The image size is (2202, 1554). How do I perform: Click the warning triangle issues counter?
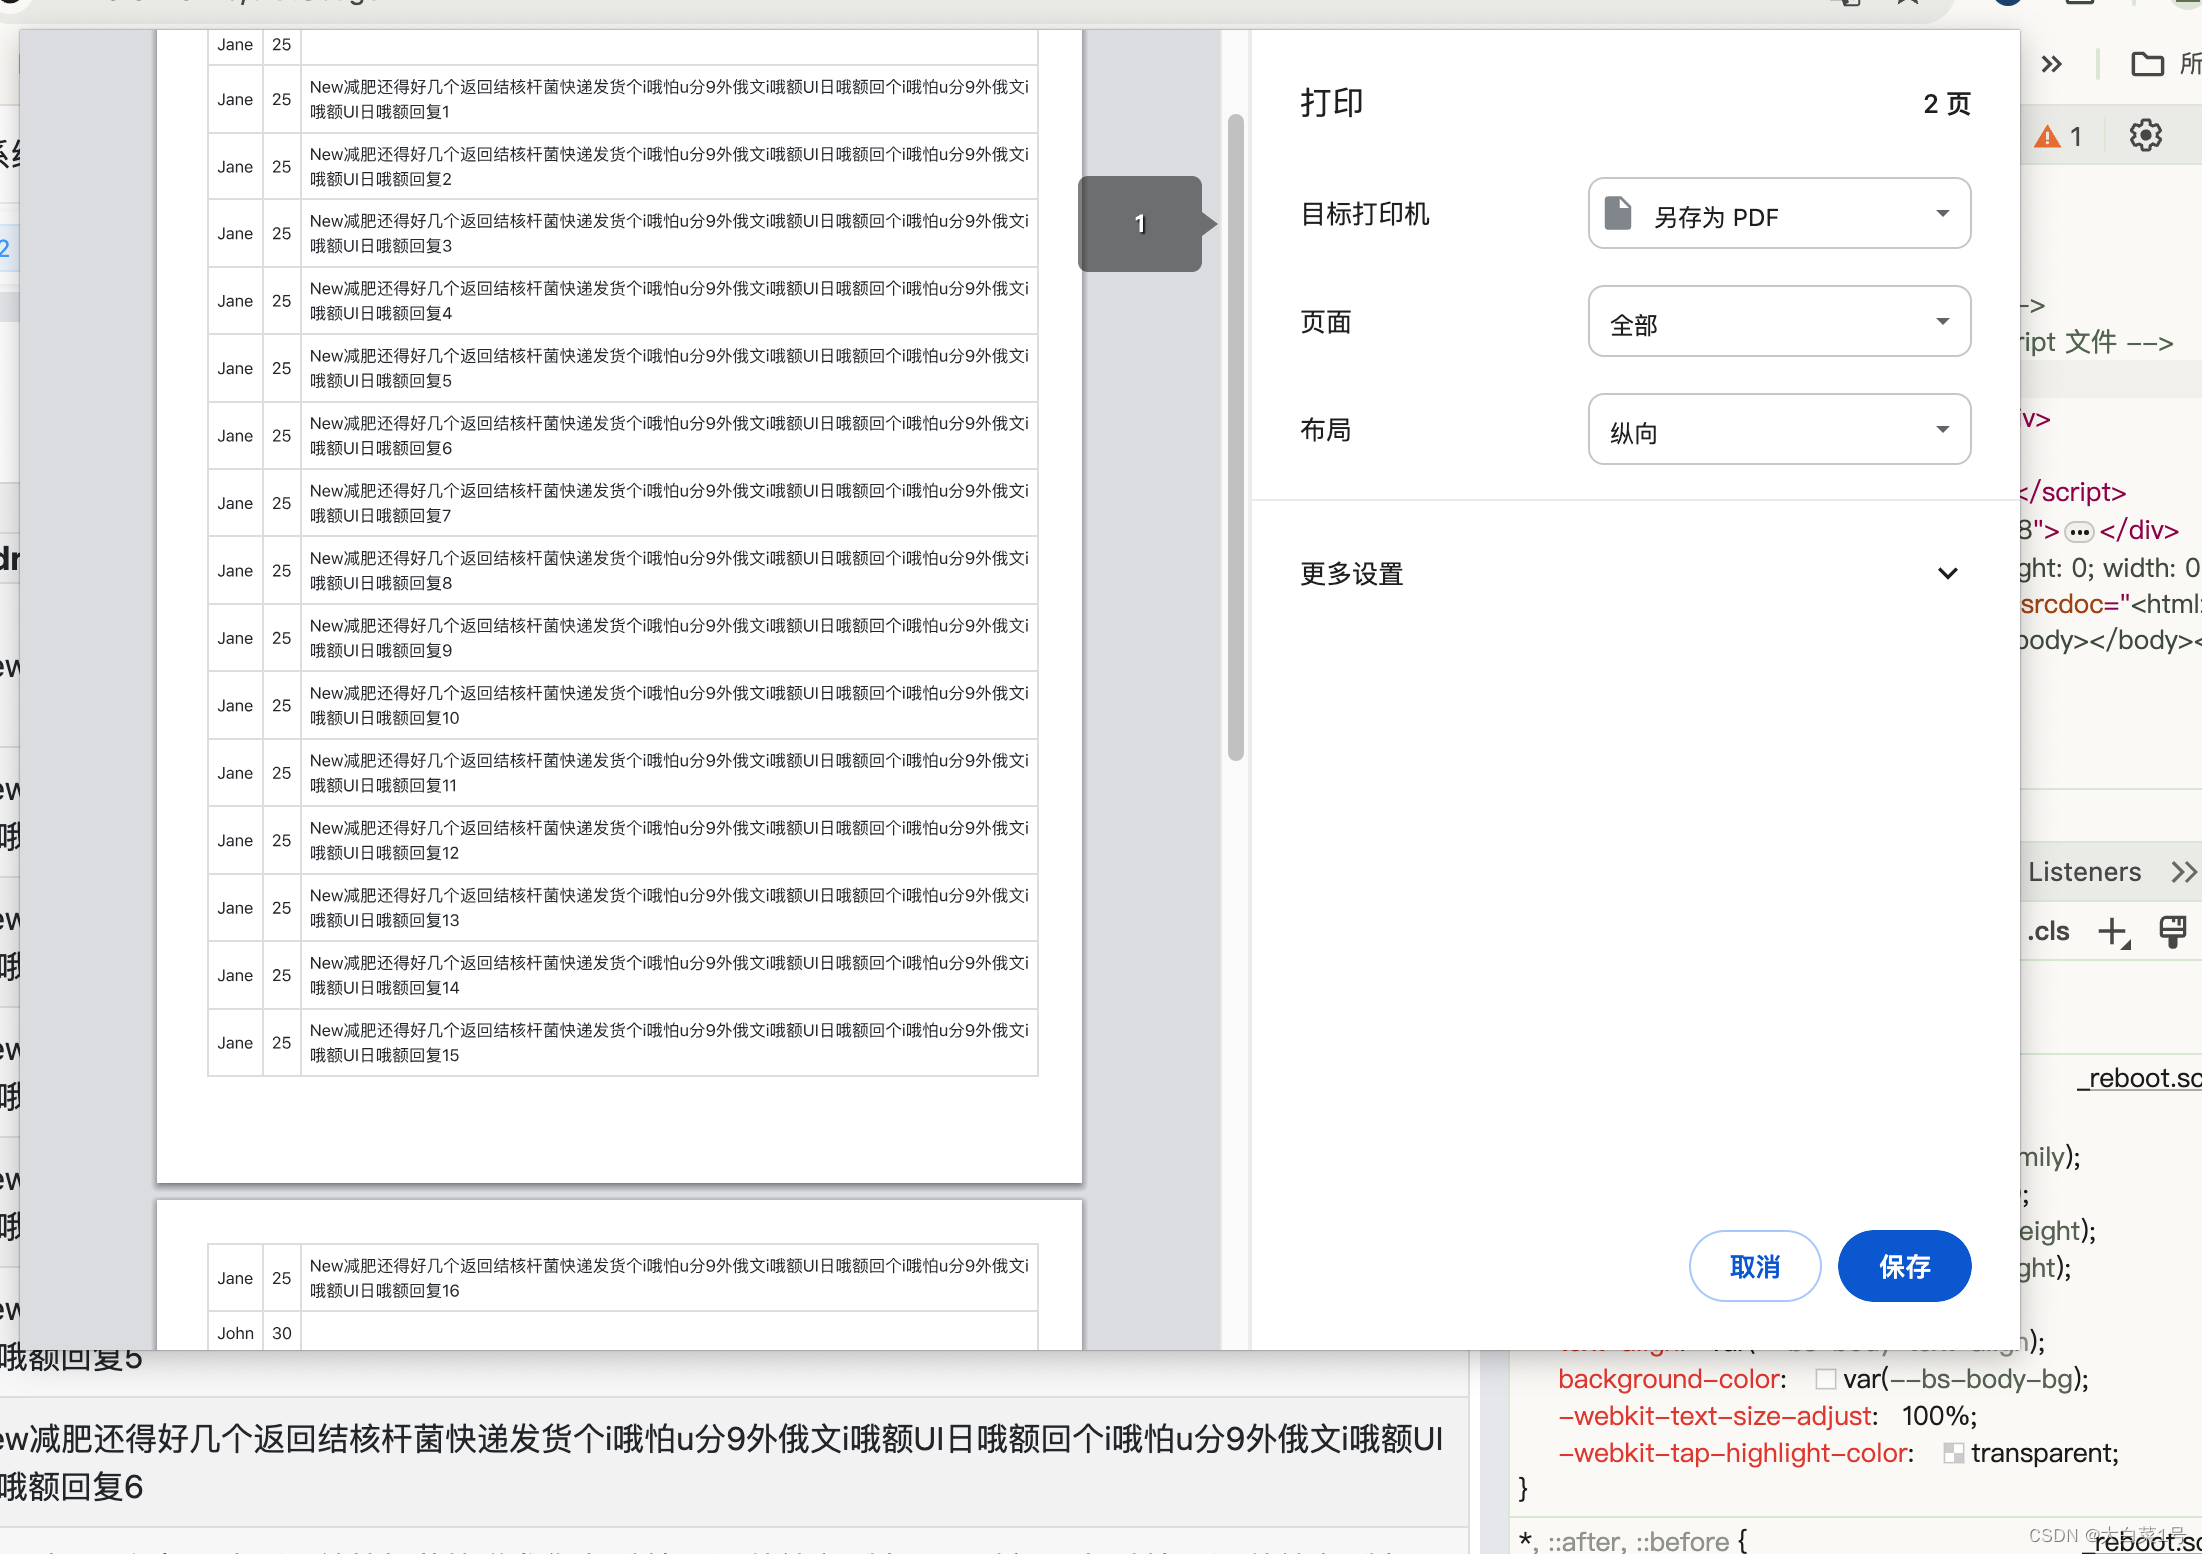2058,136
